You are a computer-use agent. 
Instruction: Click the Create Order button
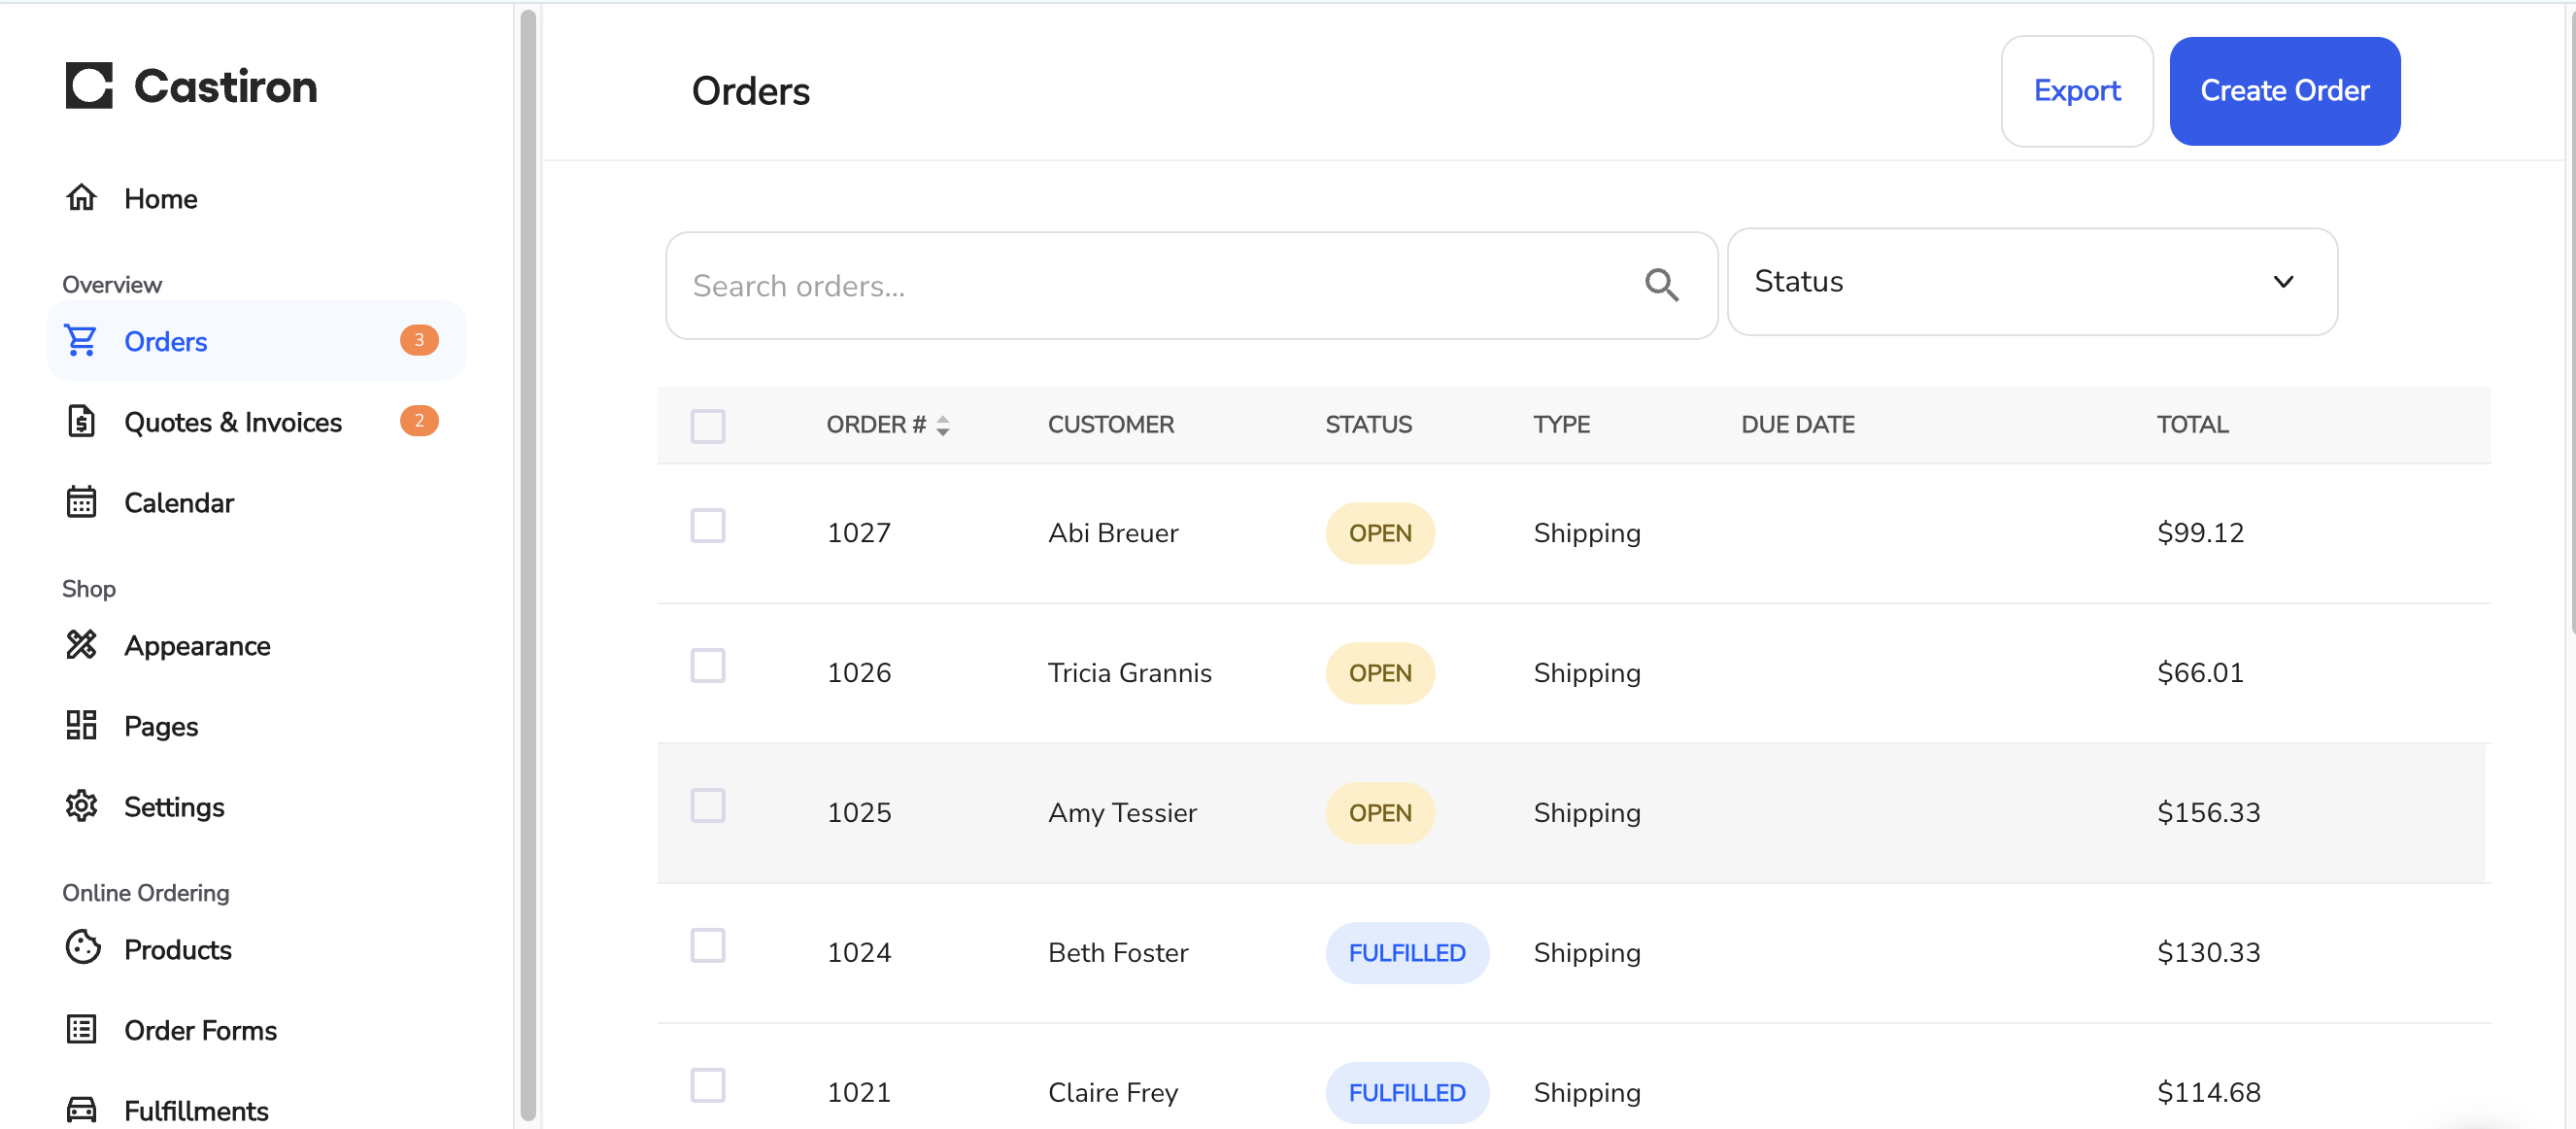[x=2283, y=91]
